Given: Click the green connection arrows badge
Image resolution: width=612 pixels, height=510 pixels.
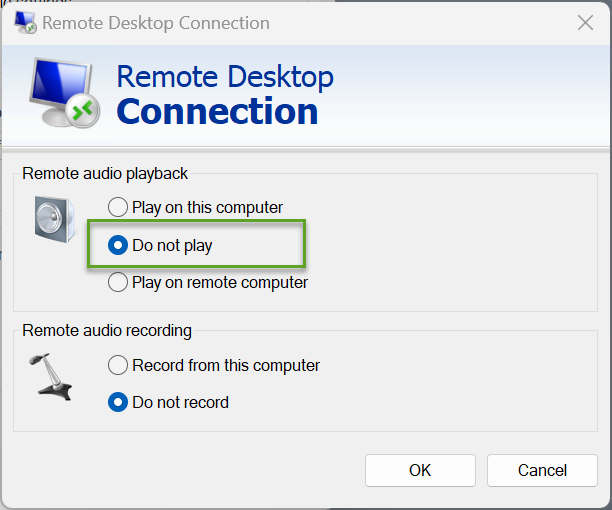Looking at the screenshot, I should 82,110.
